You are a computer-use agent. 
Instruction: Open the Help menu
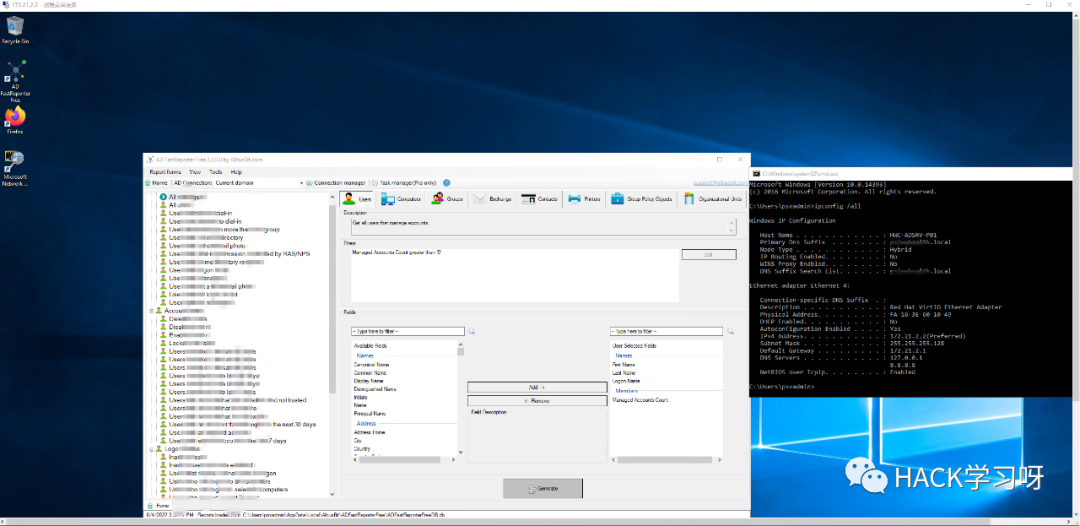pyautogui.click(x=236, y=171)
